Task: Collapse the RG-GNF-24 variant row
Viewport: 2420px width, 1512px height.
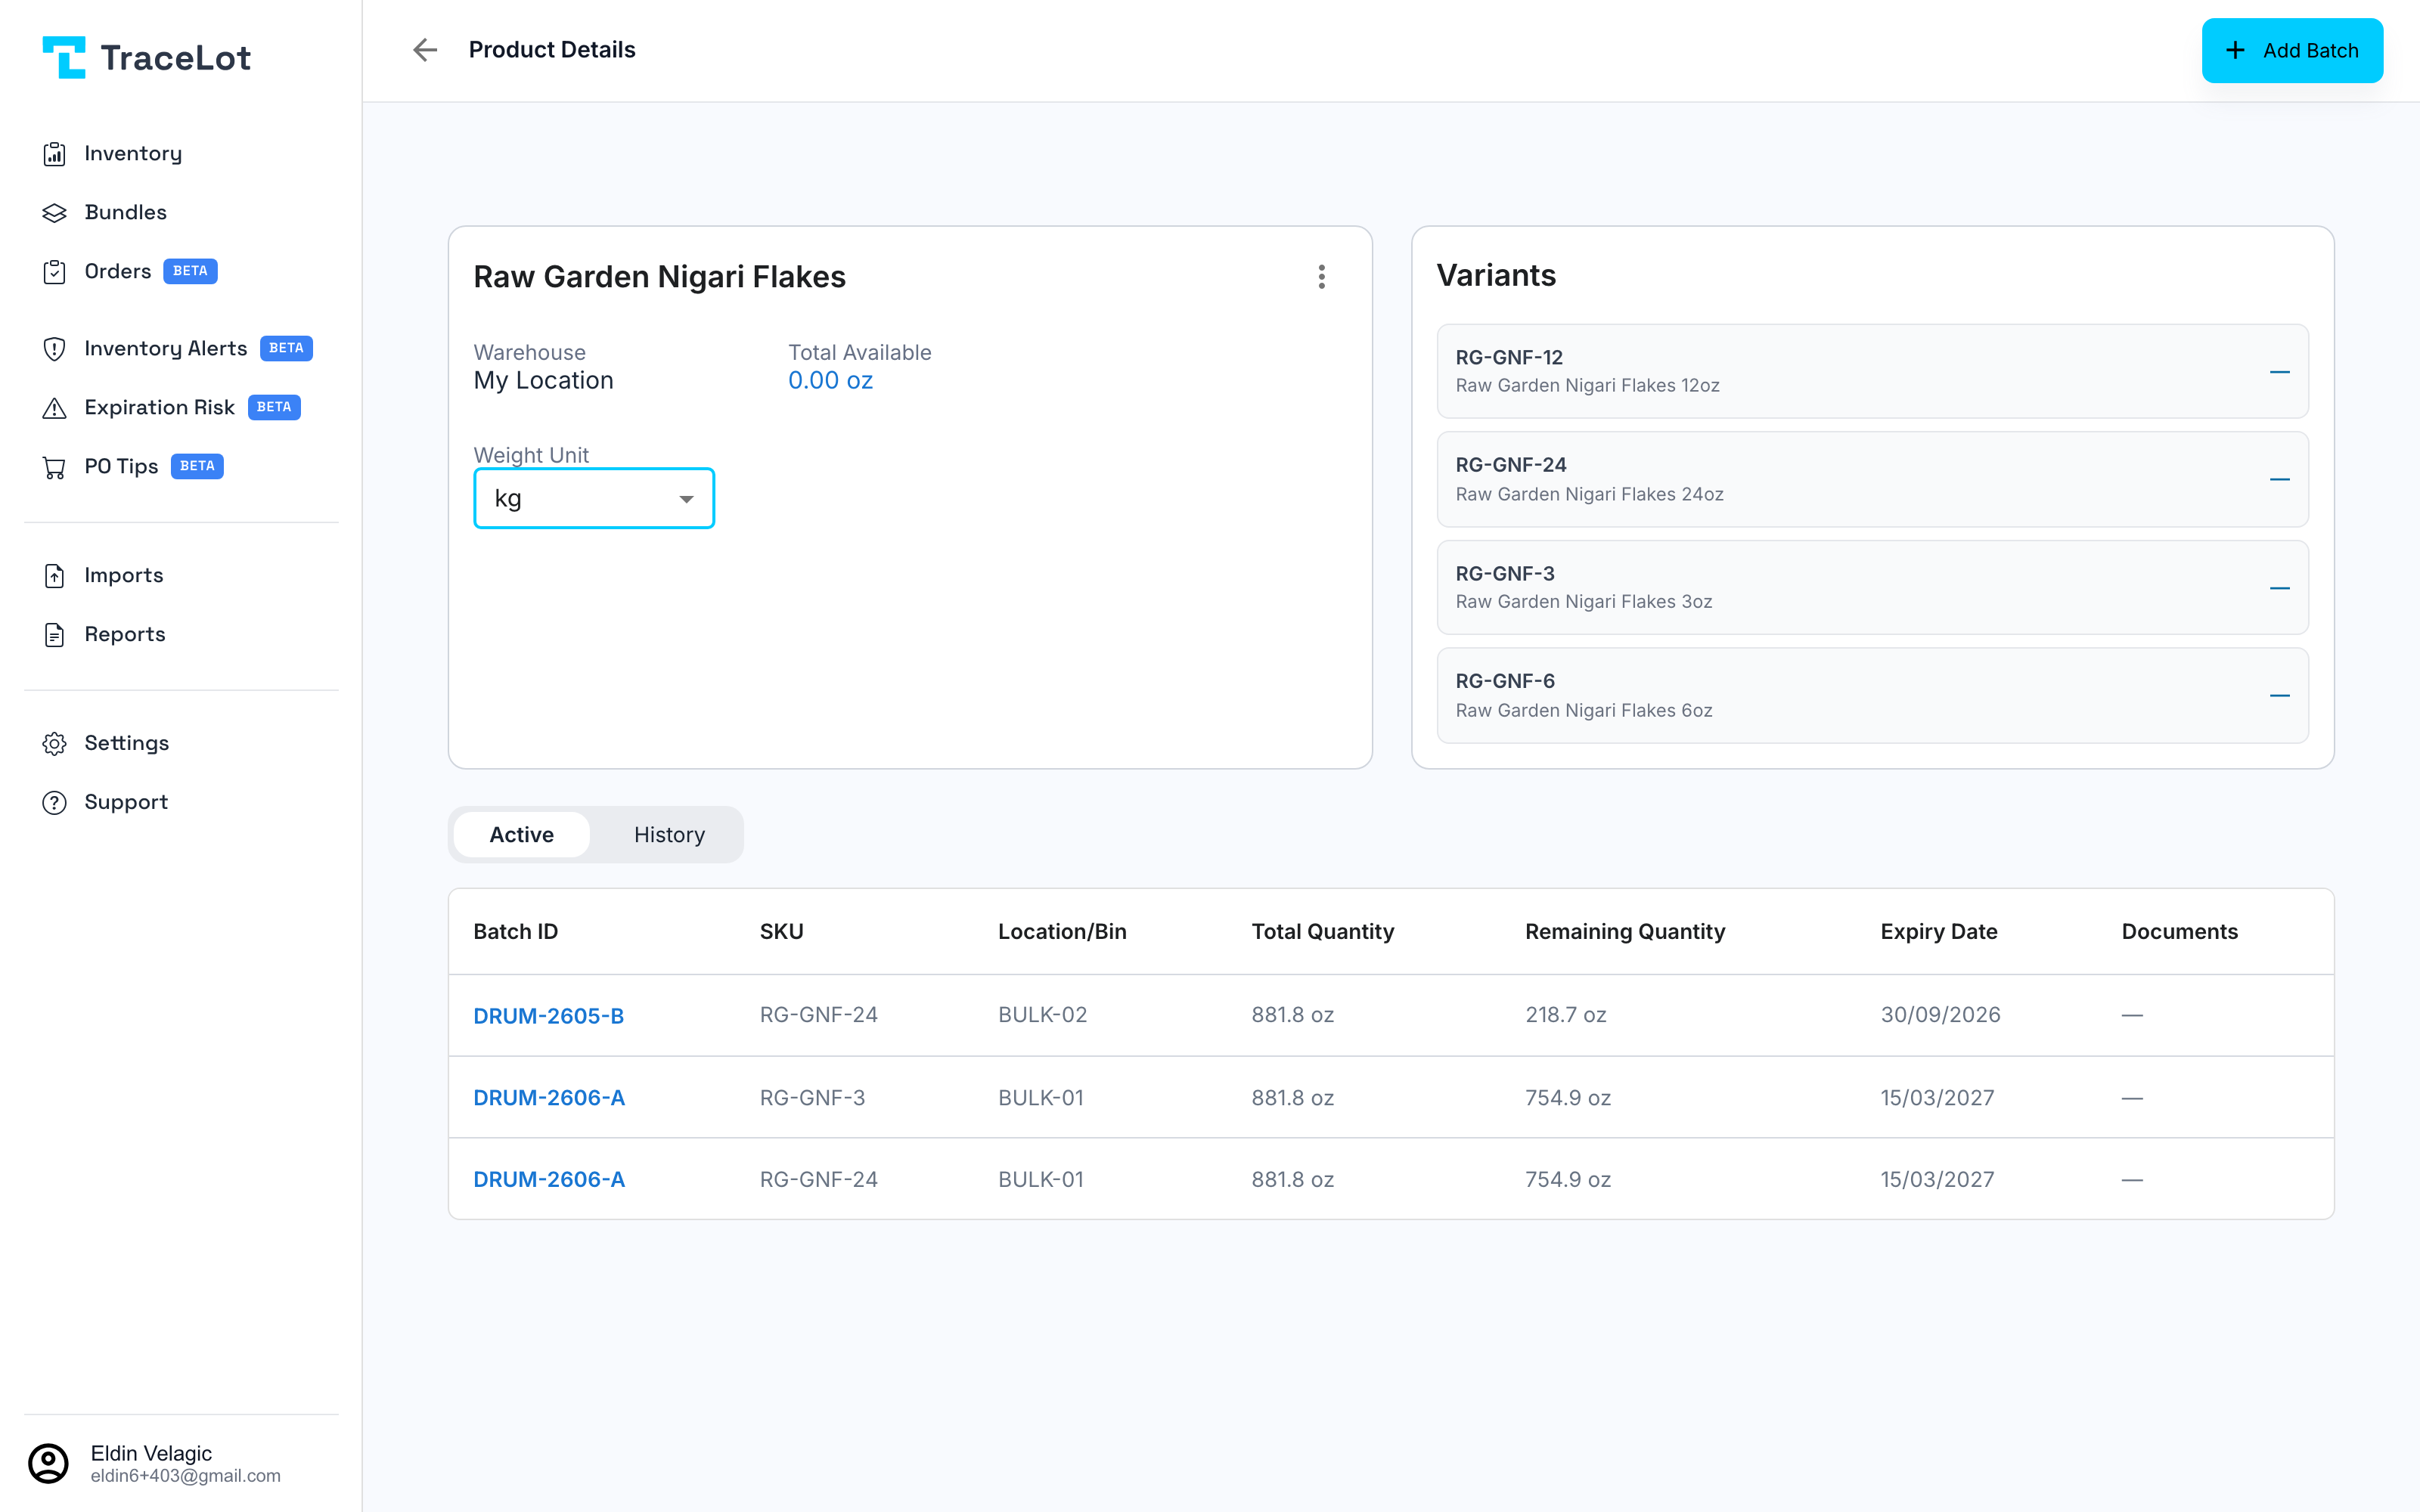Action: point(2279,480)
